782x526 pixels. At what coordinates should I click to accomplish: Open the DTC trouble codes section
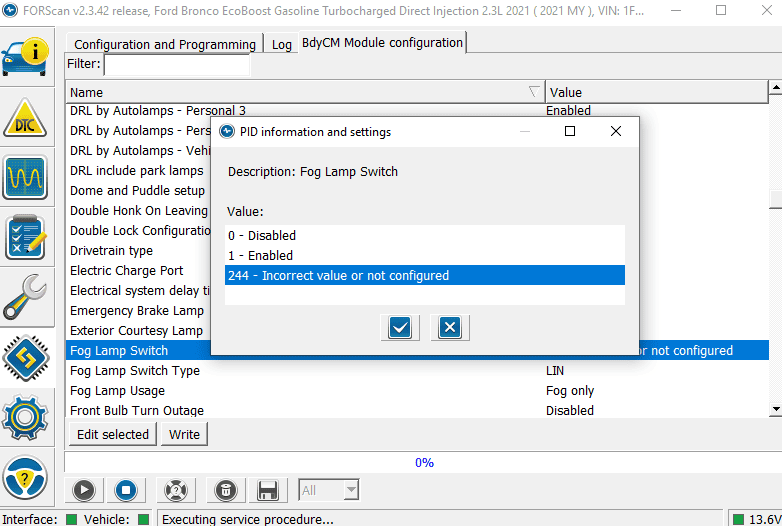pyautogui.click(x=25, y=118)
